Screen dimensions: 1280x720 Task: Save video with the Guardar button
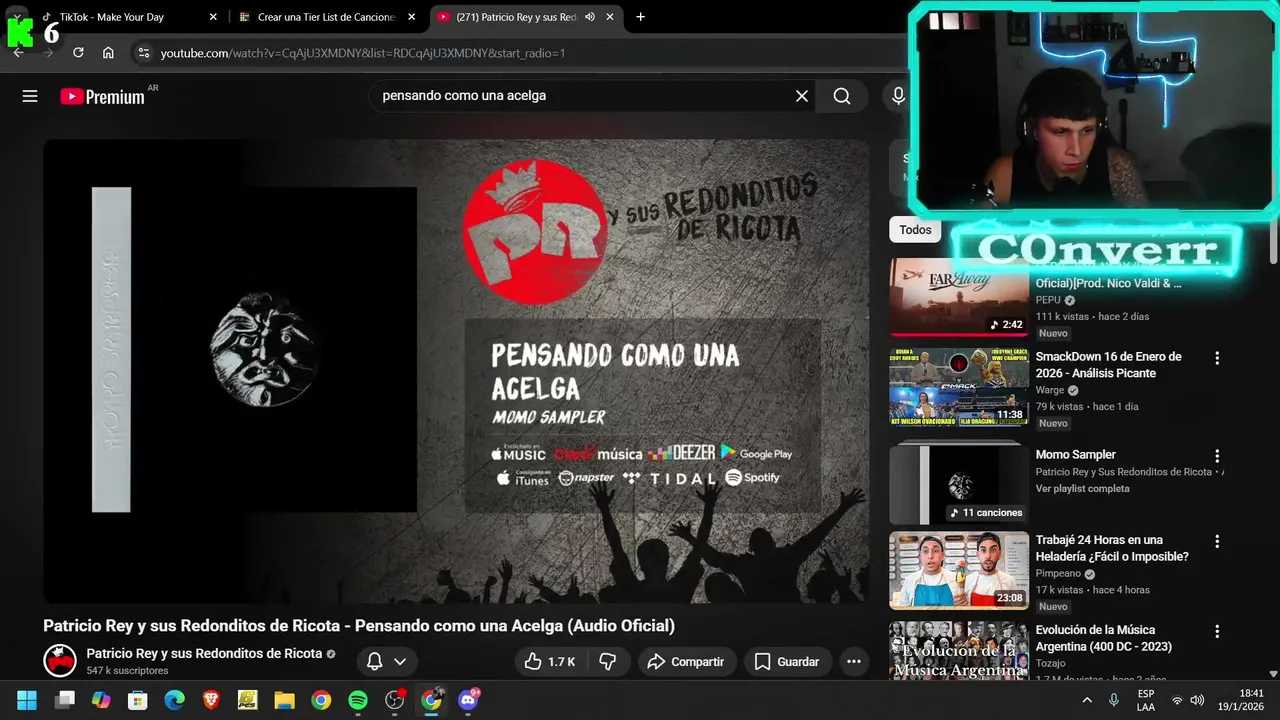787,661
